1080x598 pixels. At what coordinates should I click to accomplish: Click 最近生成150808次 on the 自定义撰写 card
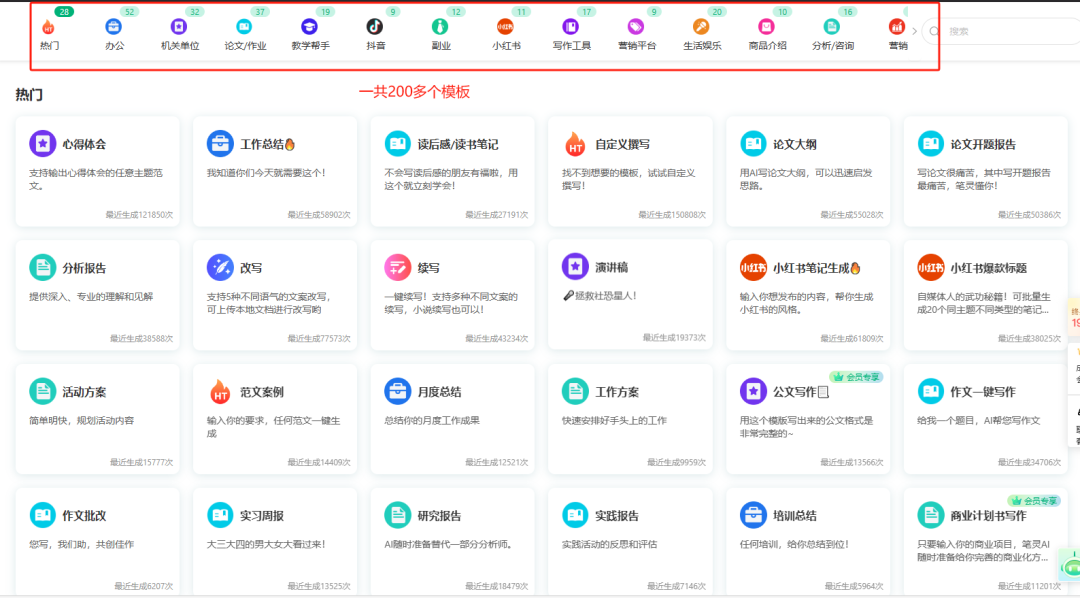(672, 215)
